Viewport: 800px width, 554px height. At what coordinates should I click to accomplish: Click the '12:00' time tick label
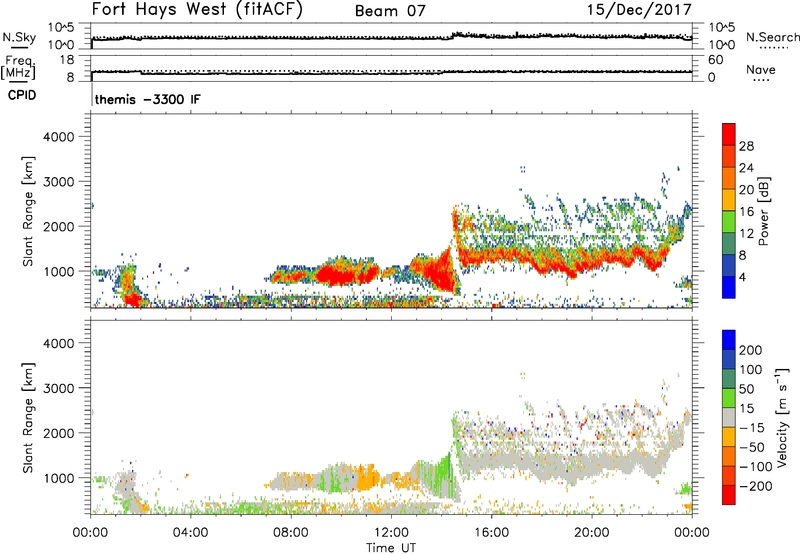click(x=391, y=533)
